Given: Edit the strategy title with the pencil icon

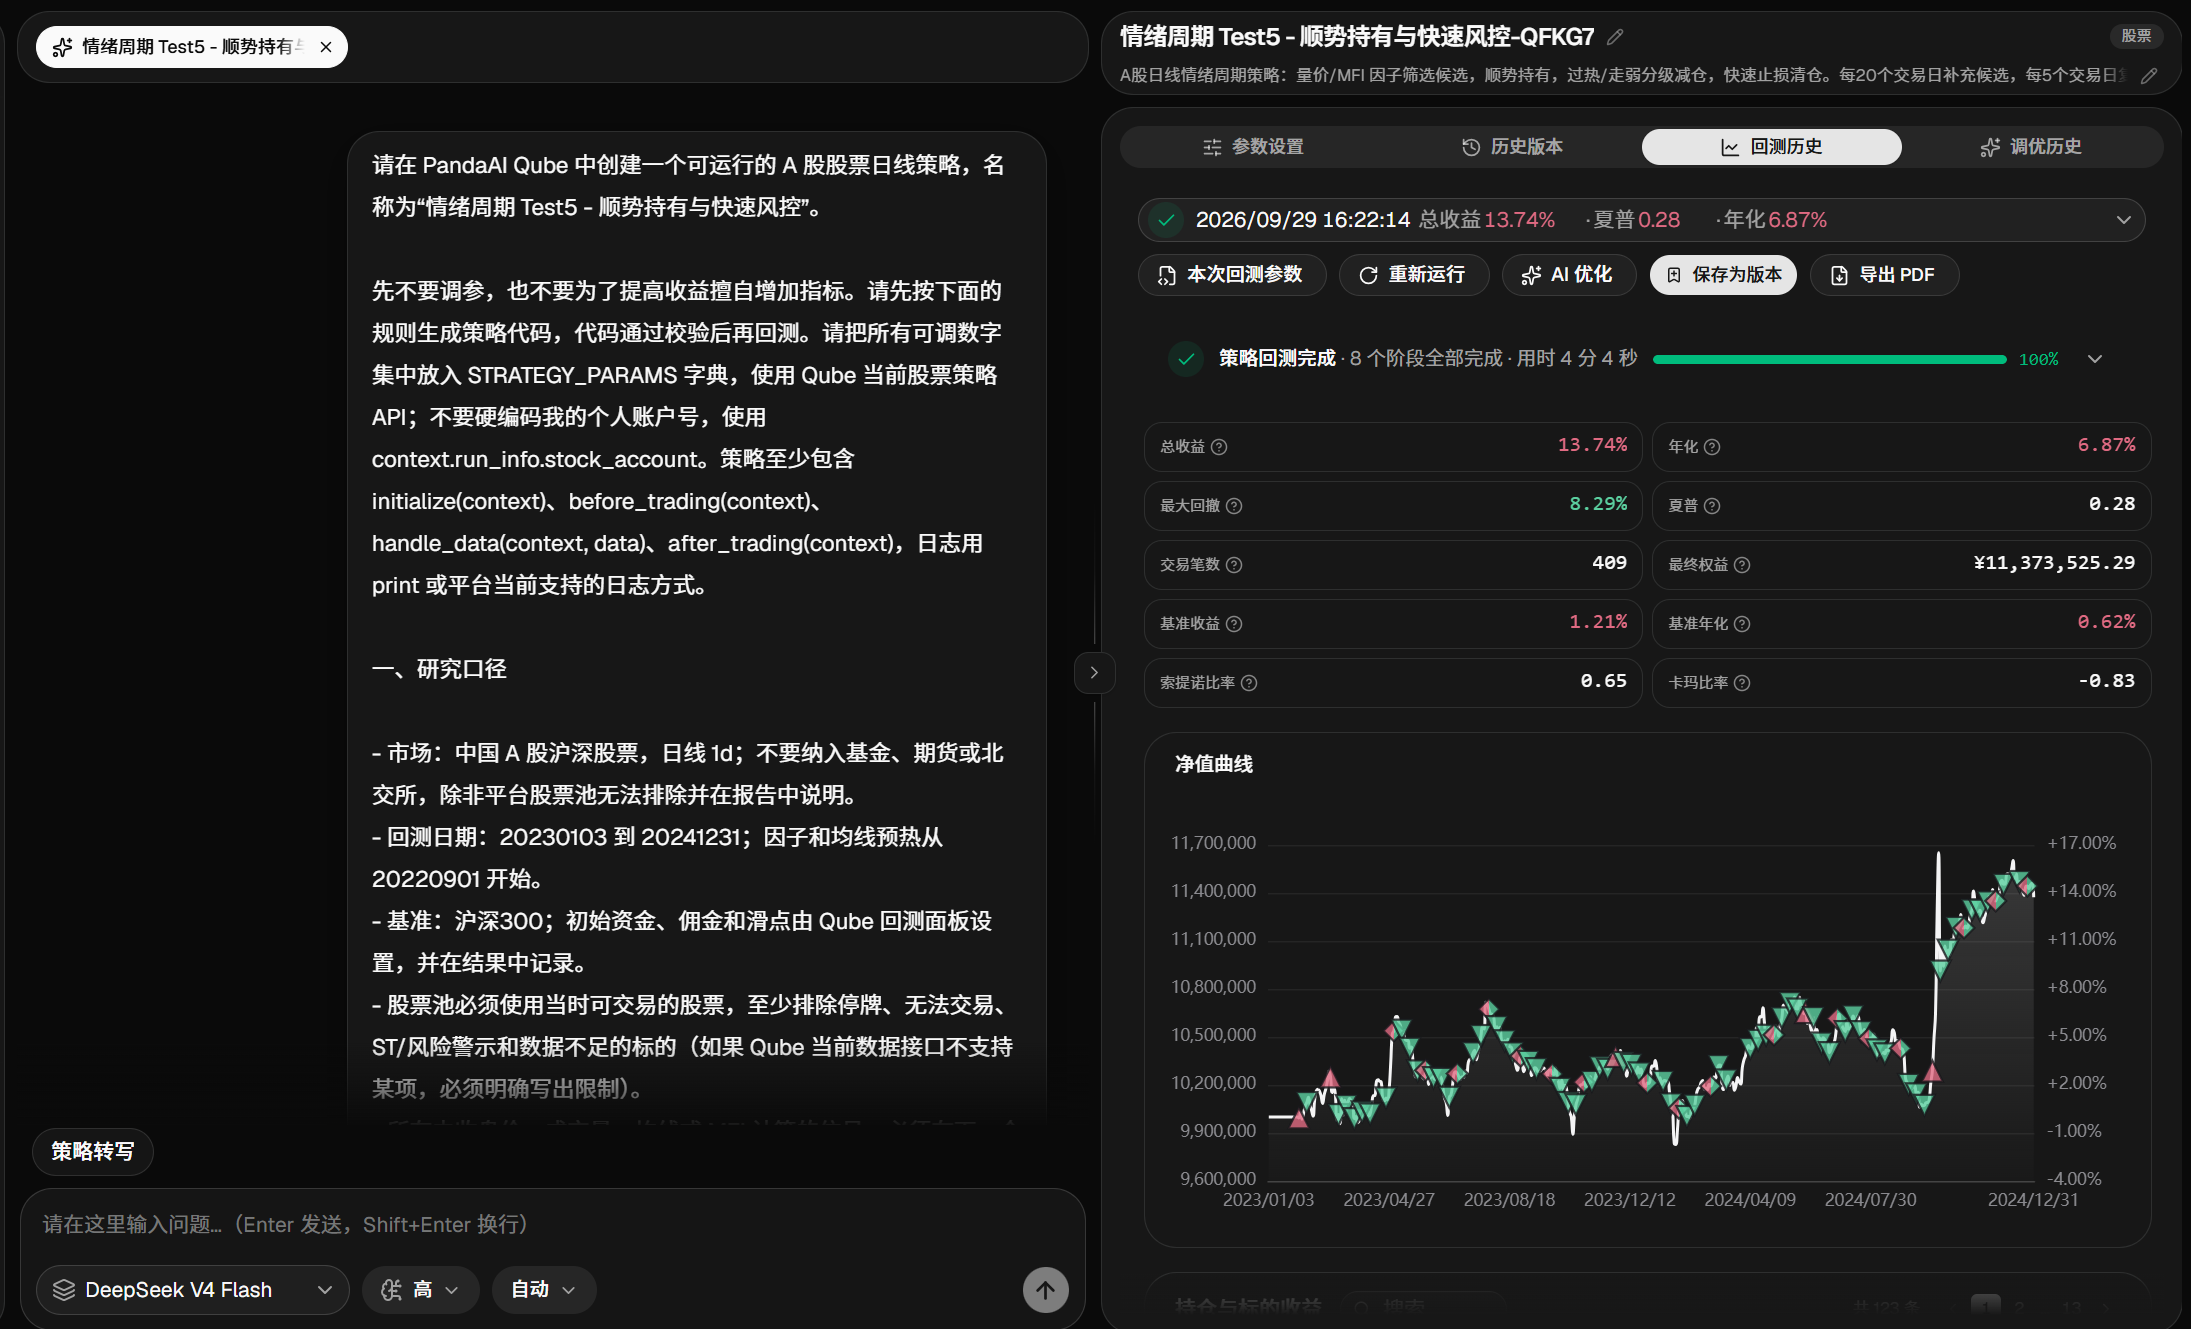Looking at the screenshot, I should pyautogui.click(x=1614, y=37).
